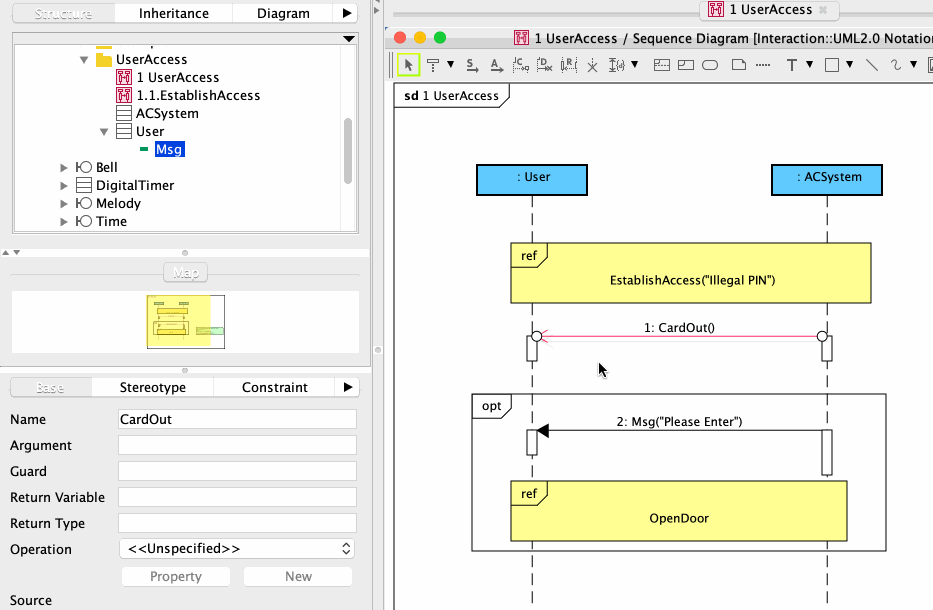Click the New button

pos(298,577)
